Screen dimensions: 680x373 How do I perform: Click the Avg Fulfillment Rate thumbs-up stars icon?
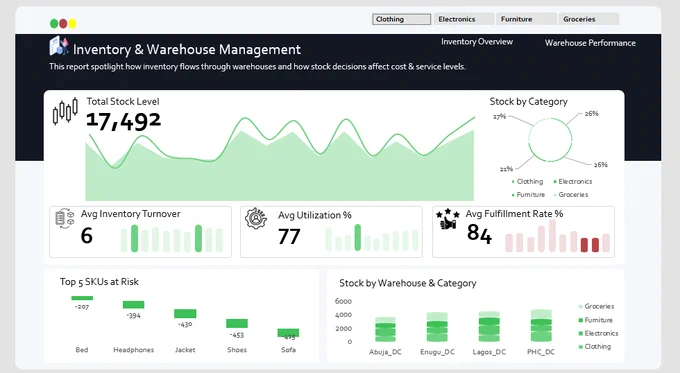pyautogui.click(x=448, y=219)
